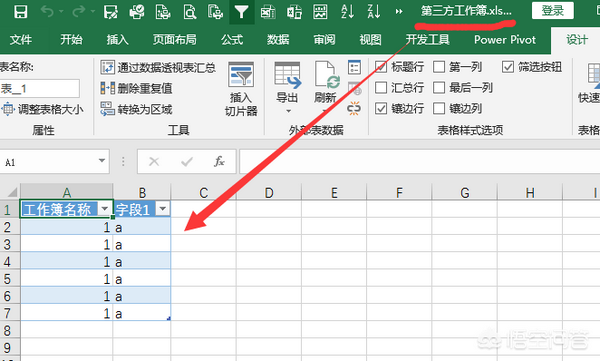600x361 pixels.
Task: Click 转换为区域 convert to range
Action: pos(136,109)
